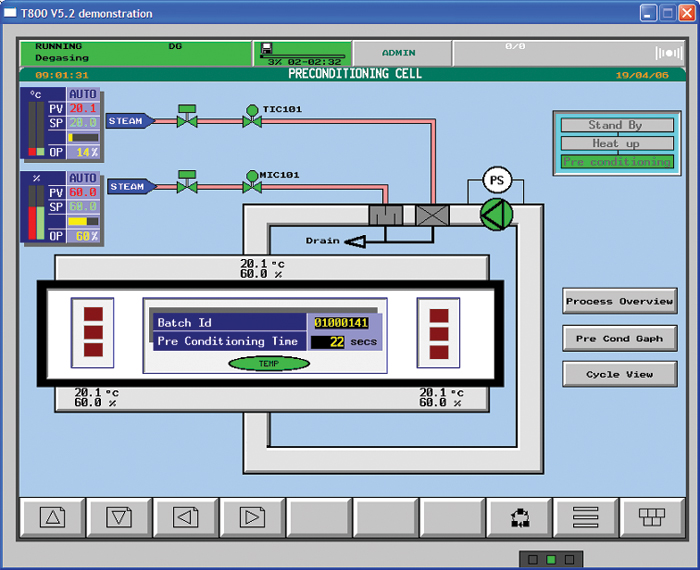Click temperature setpoint value 20.0
The height and width of the screenshot is (570, 700).
pos(83,123)
